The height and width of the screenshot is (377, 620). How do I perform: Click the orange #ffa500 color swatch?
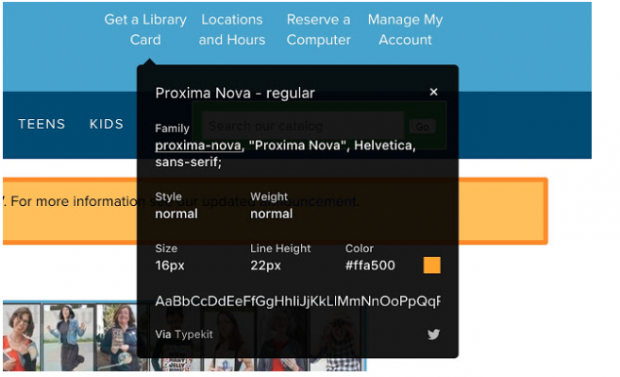pos(432,265)
